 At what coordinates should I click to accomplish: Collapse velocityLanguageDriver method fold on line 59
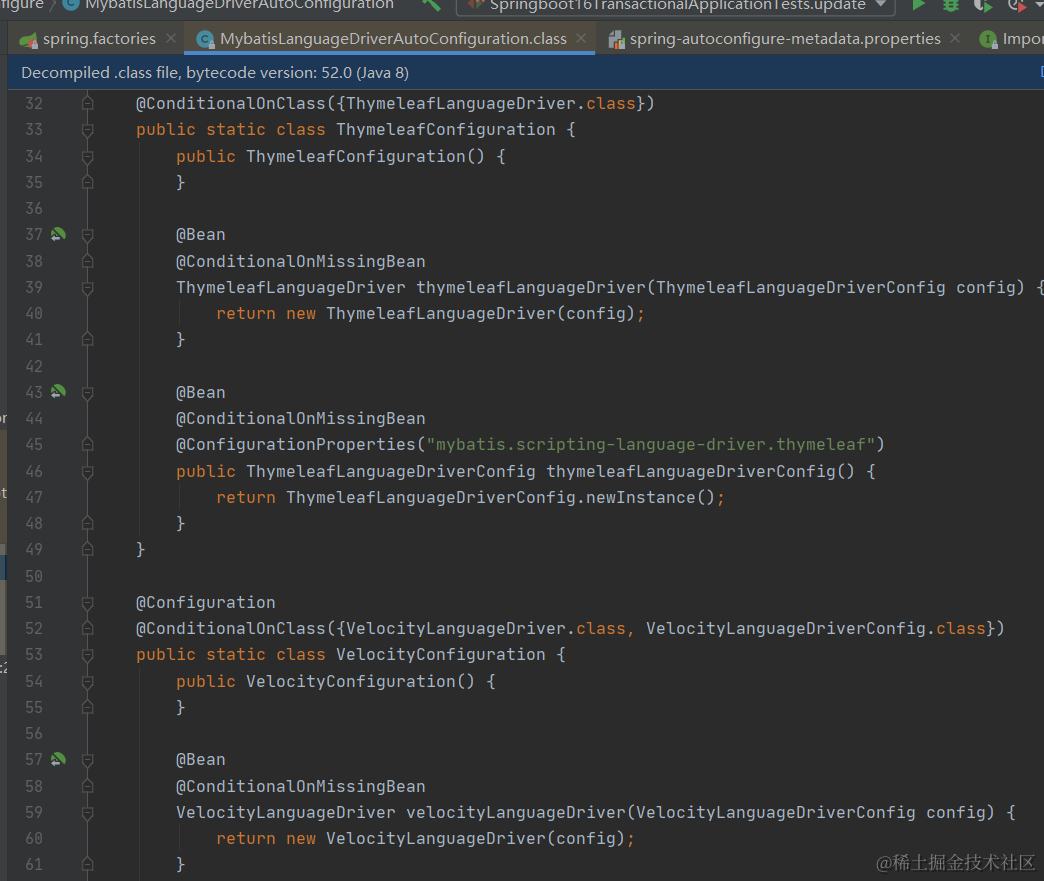[87, 812]
